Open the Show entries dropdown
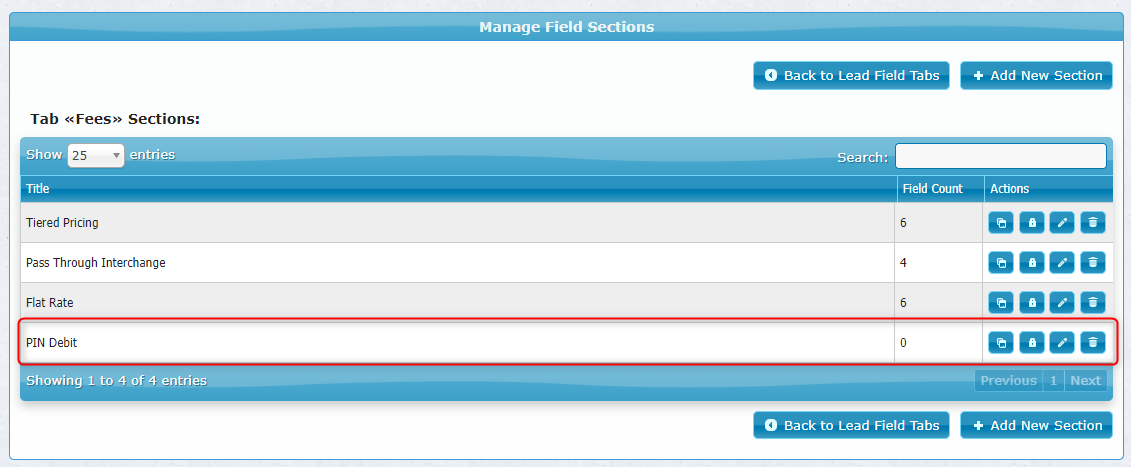Viewport: 1131px width, 467px height. click(96, 155)
